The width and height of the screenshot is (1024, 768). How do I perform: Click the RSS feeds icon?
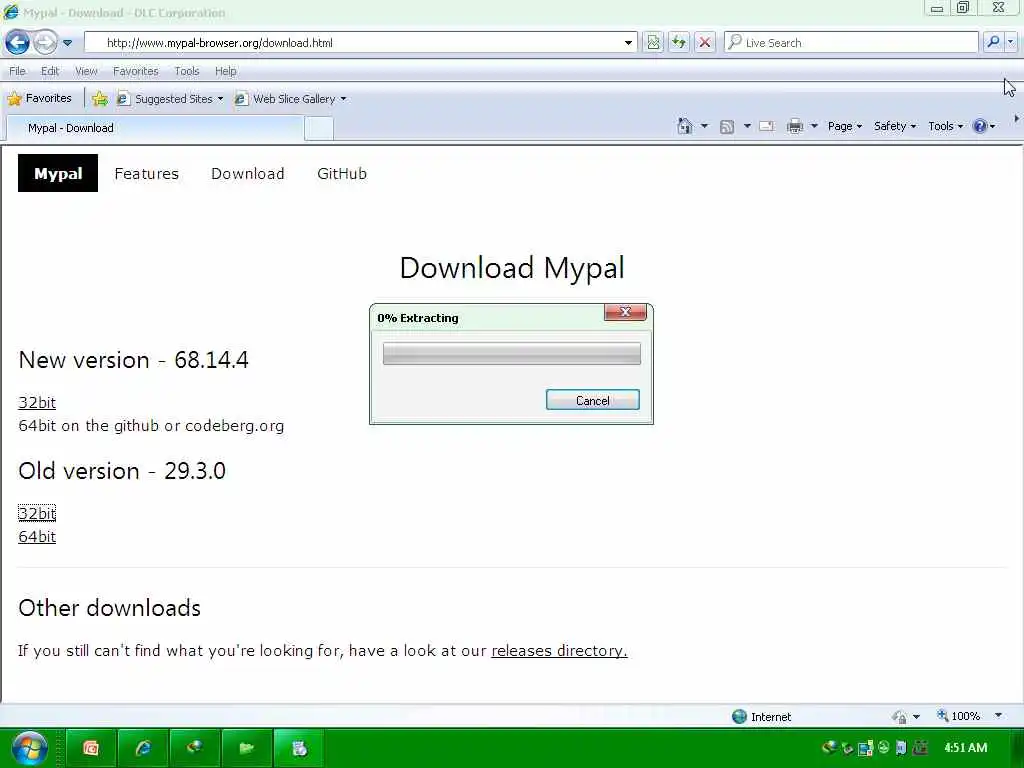point(727,127)
